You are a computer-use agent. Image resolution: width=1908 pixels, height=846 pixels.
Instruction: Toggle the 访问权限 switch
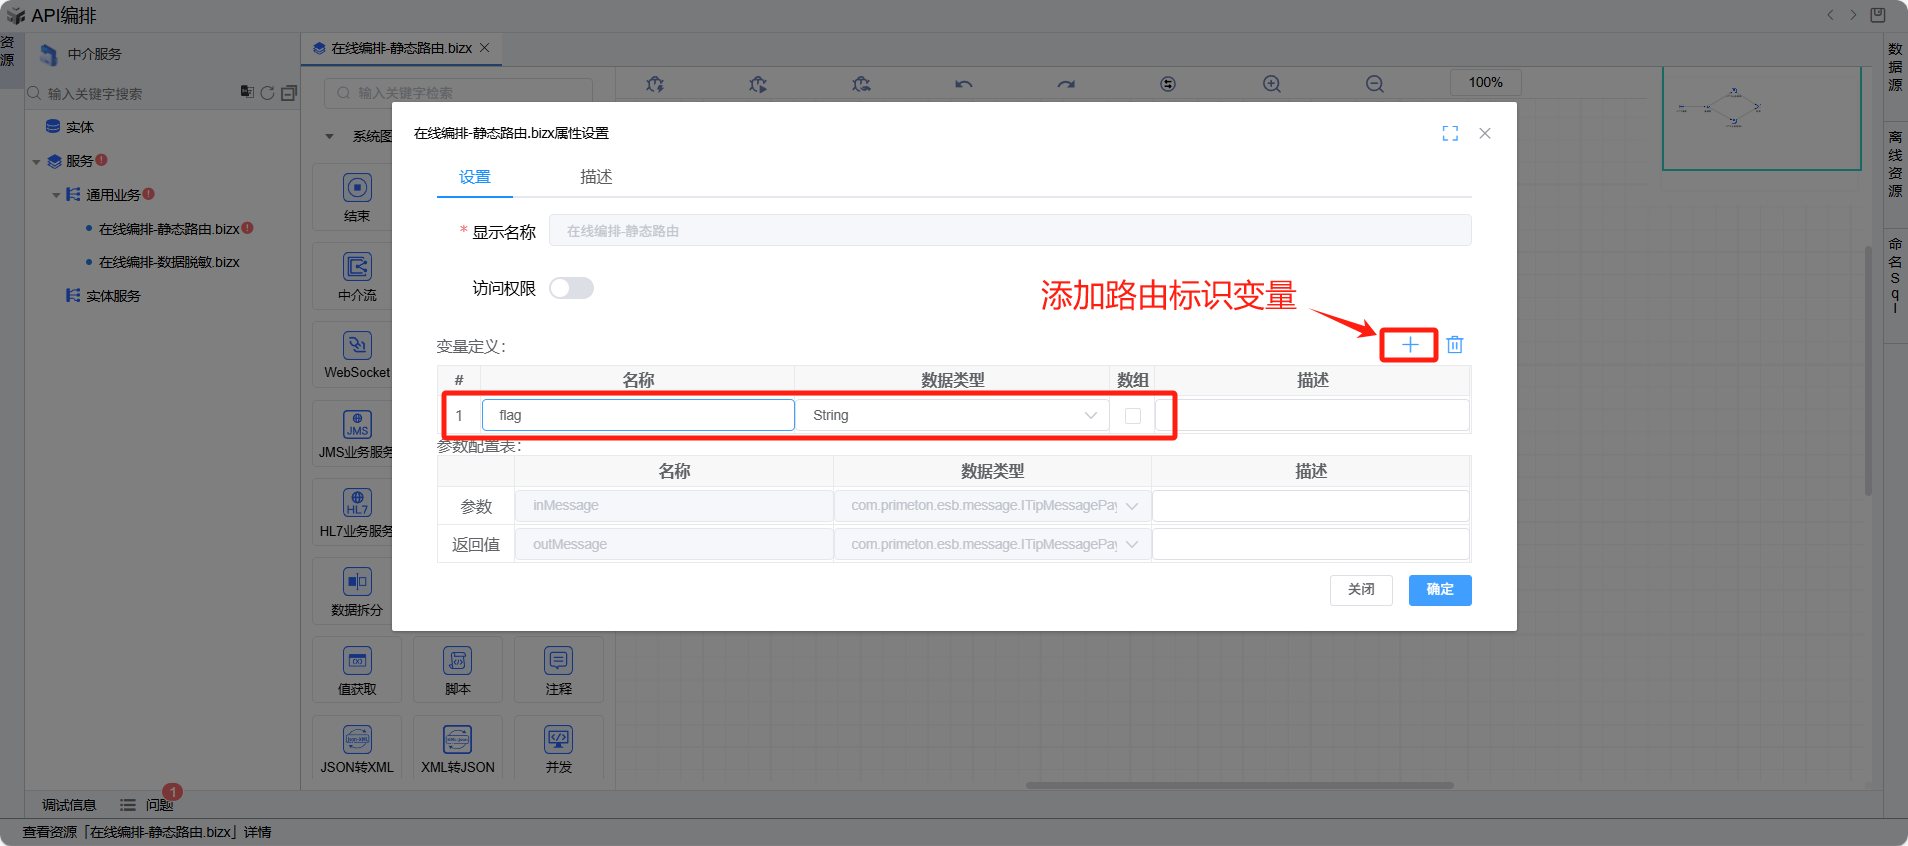(x=571, y=288)
